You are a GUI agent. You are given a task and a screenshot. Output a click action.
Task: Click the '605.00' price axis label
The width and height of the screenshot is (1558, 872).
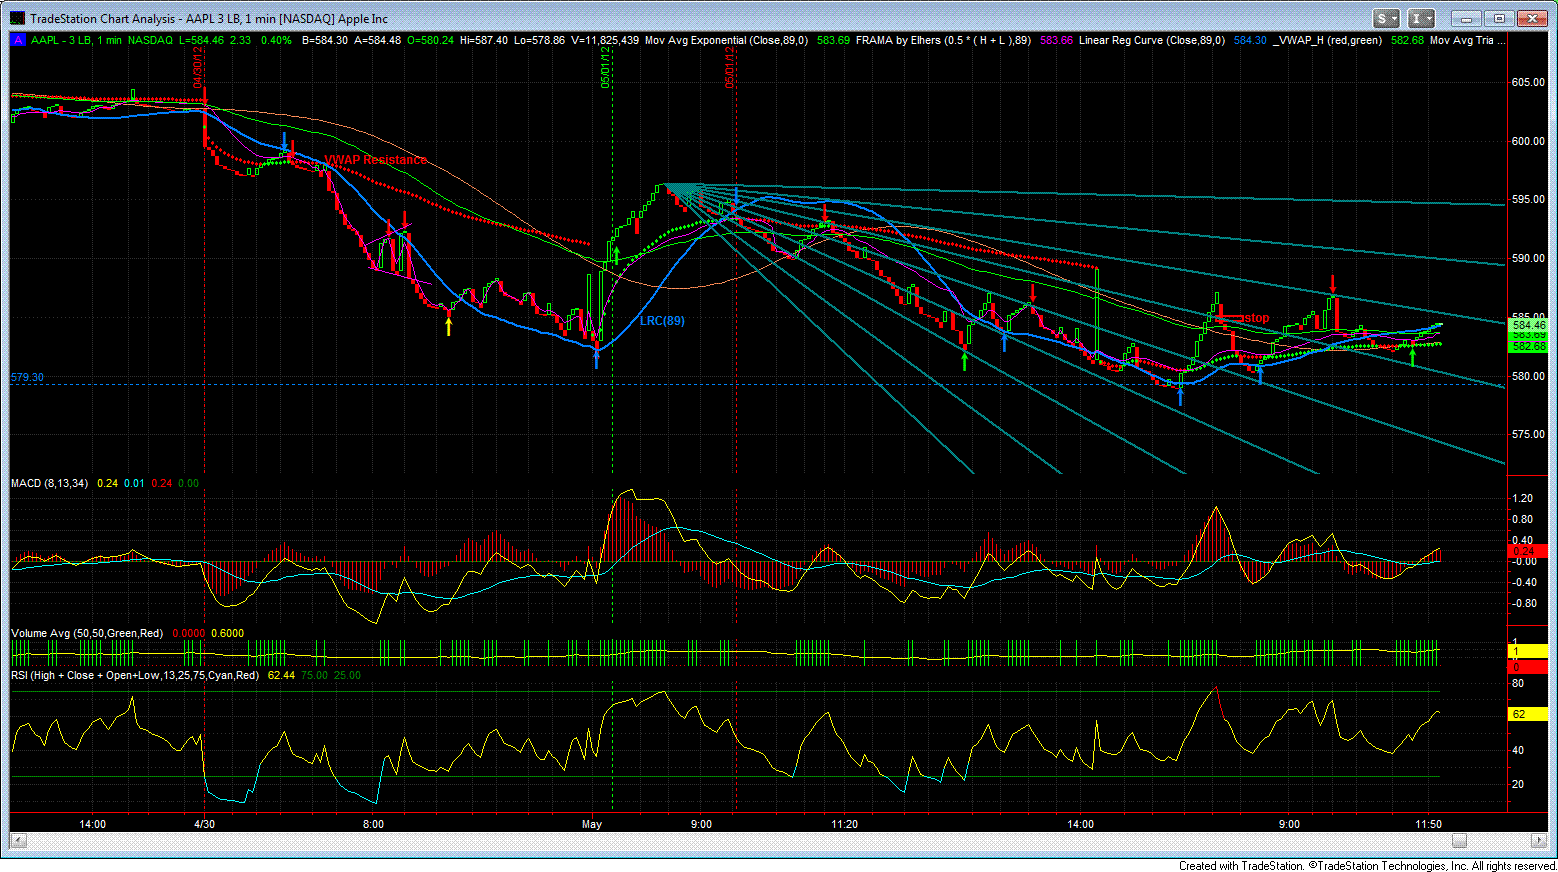pos(1528,83)
